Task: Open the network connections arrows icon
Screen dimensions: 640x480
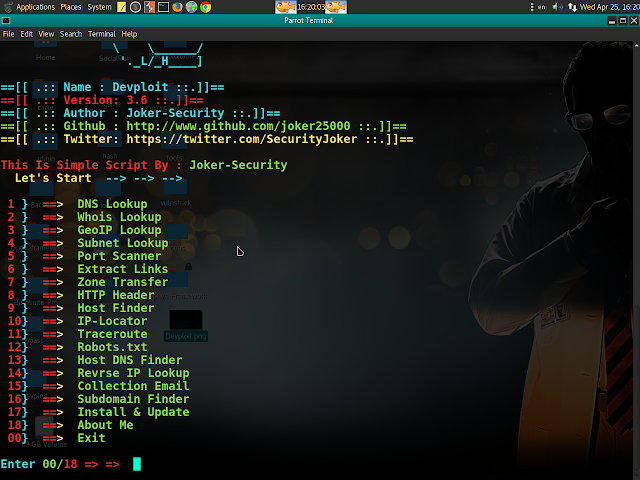Action: 572,7
